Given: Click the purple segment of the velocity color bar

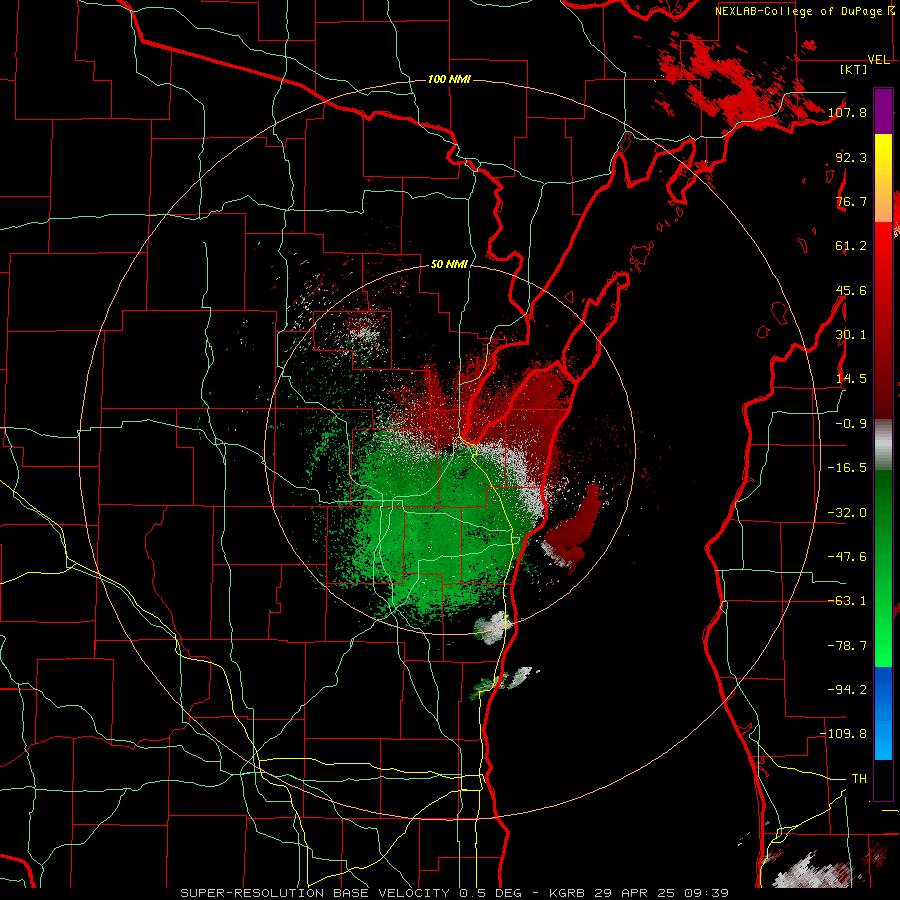Looking at the screenshot, I should coord(883,111).
